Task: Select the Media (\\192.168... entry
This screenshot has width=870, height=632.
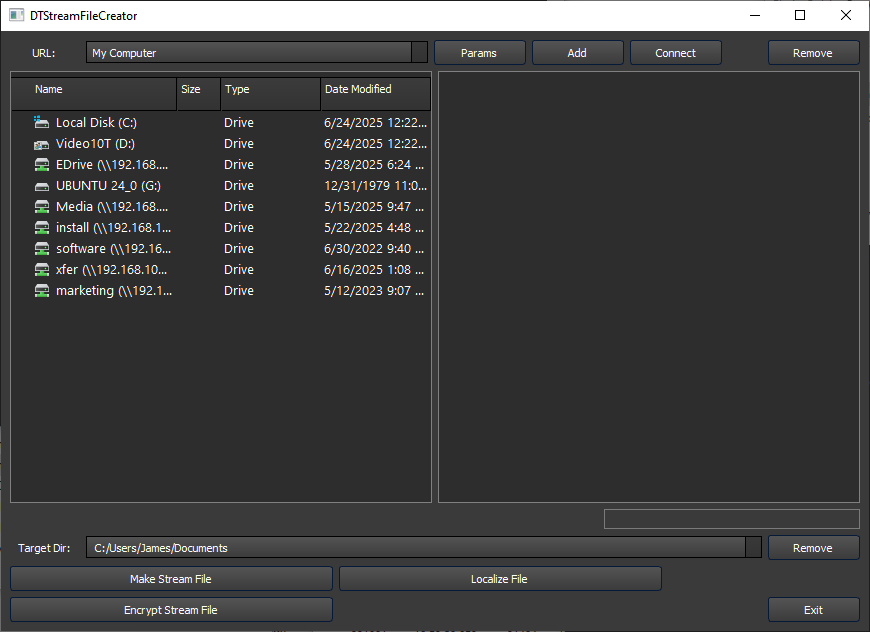Action: point(221,207)
